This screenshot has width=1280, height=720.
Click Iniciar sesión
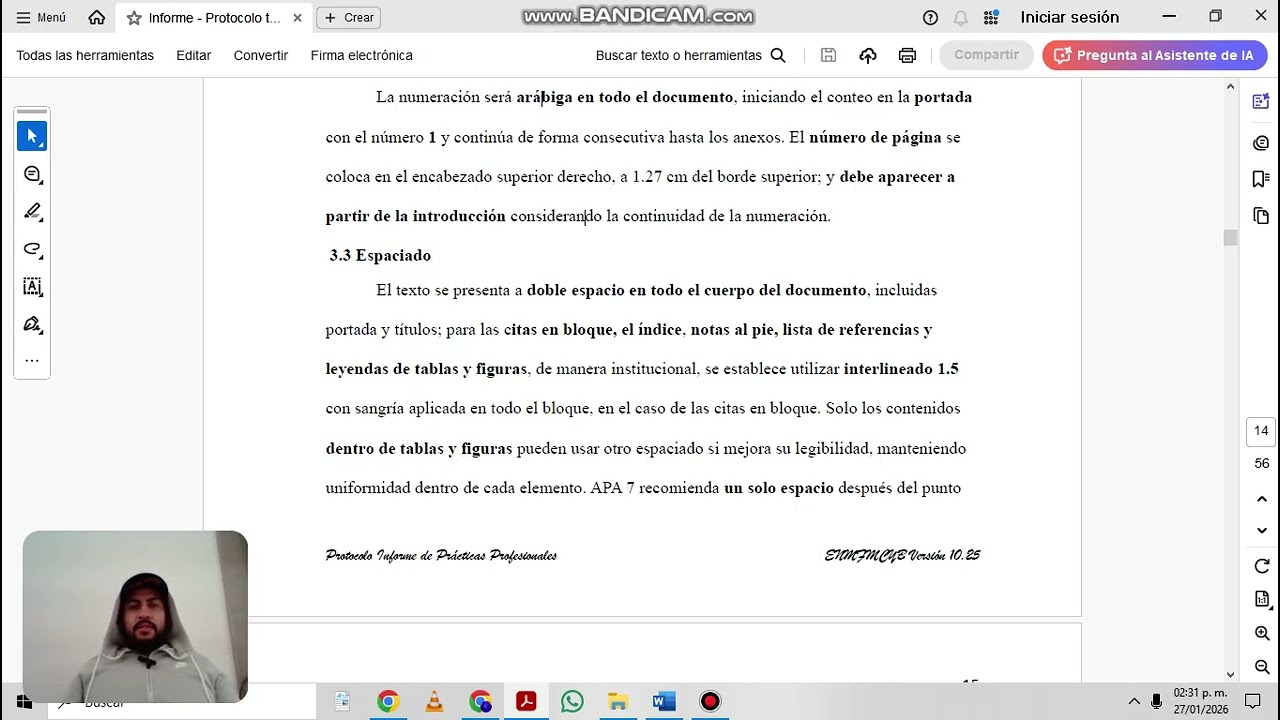click(1069, 18)
